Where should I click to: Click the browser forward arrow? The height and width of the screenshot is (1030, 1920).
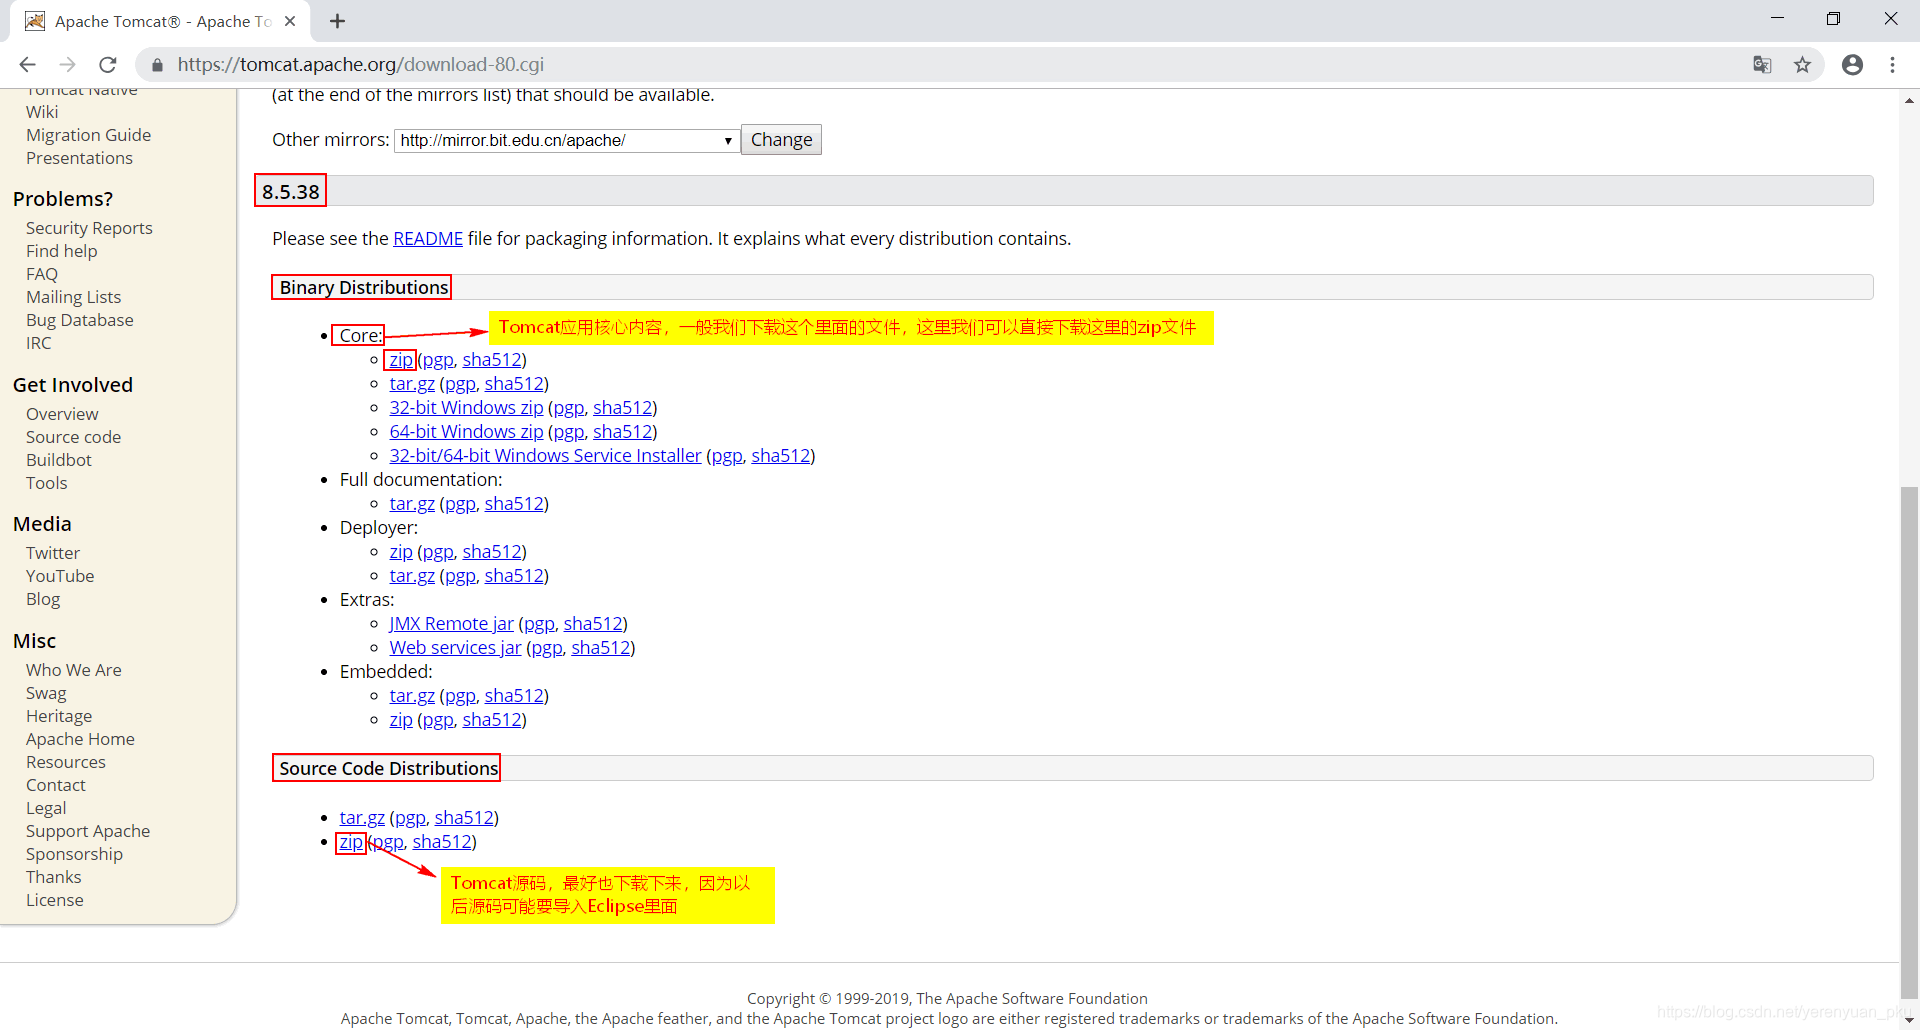tap(67, 65)
